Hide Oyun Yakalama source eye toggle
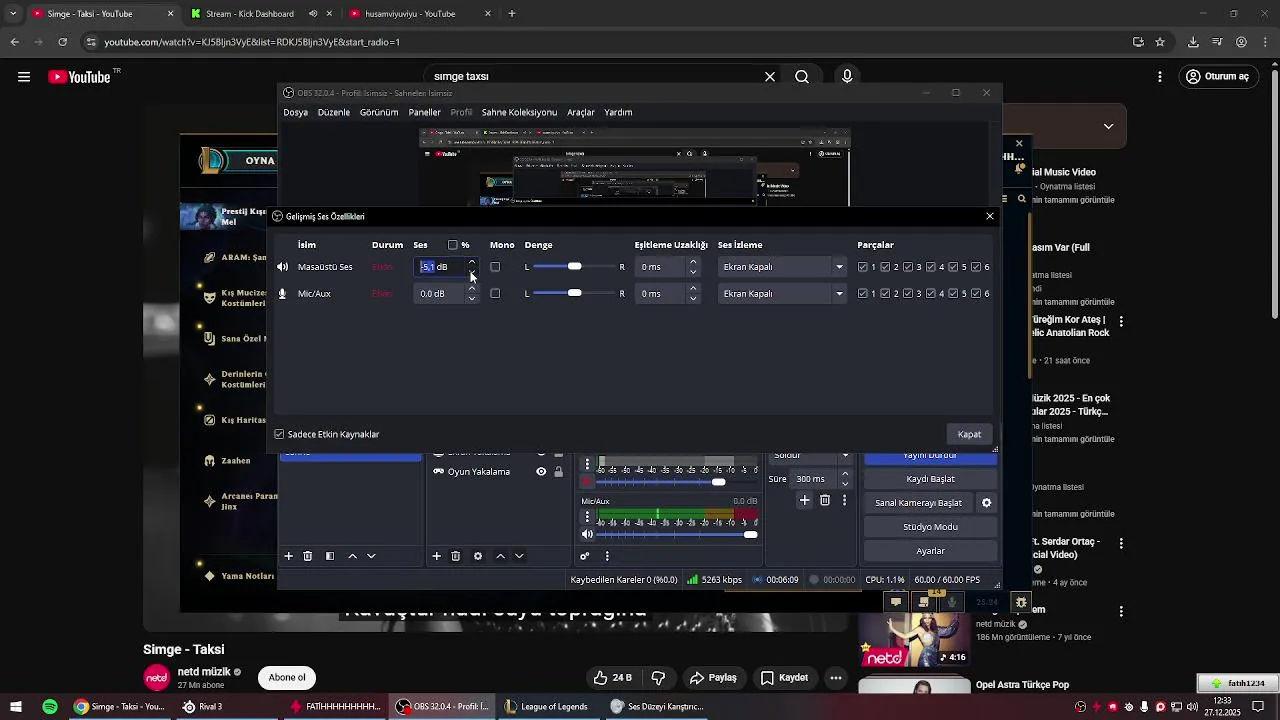The height and width of the screenshot is (720, 1280). click(541, 472)
